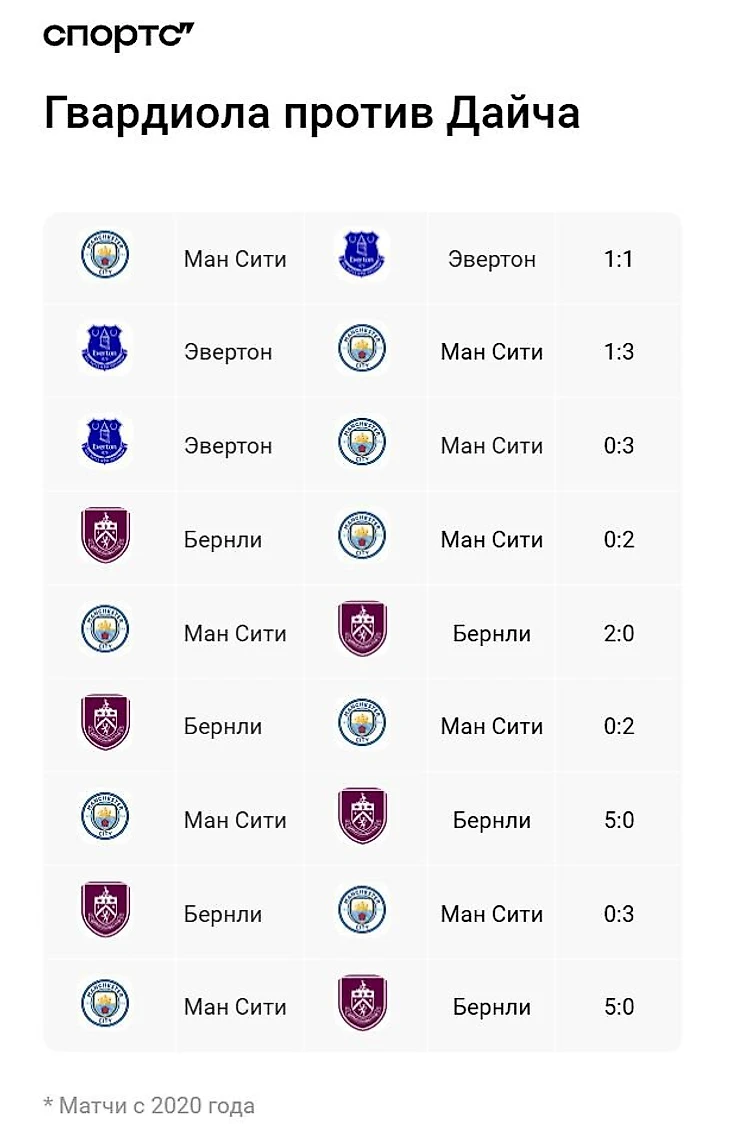Click the Man City crest in the 0:3 Burnley match

362,911
